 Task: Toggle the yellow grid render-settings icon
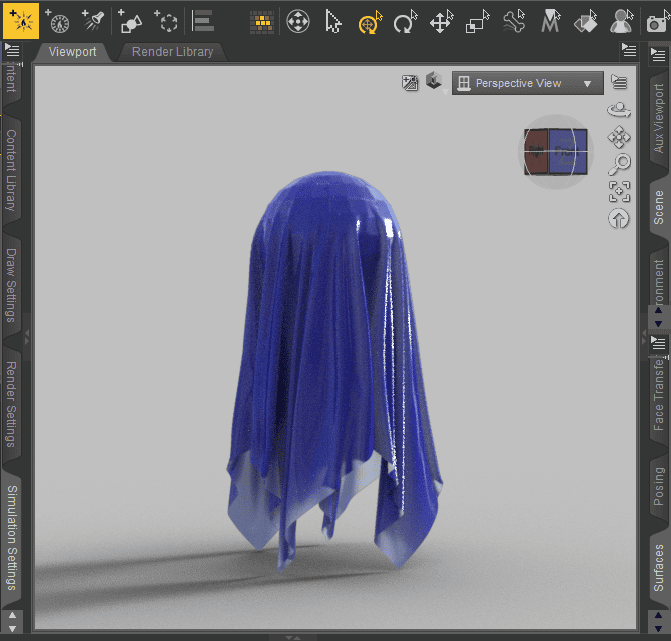coord(261,22)
